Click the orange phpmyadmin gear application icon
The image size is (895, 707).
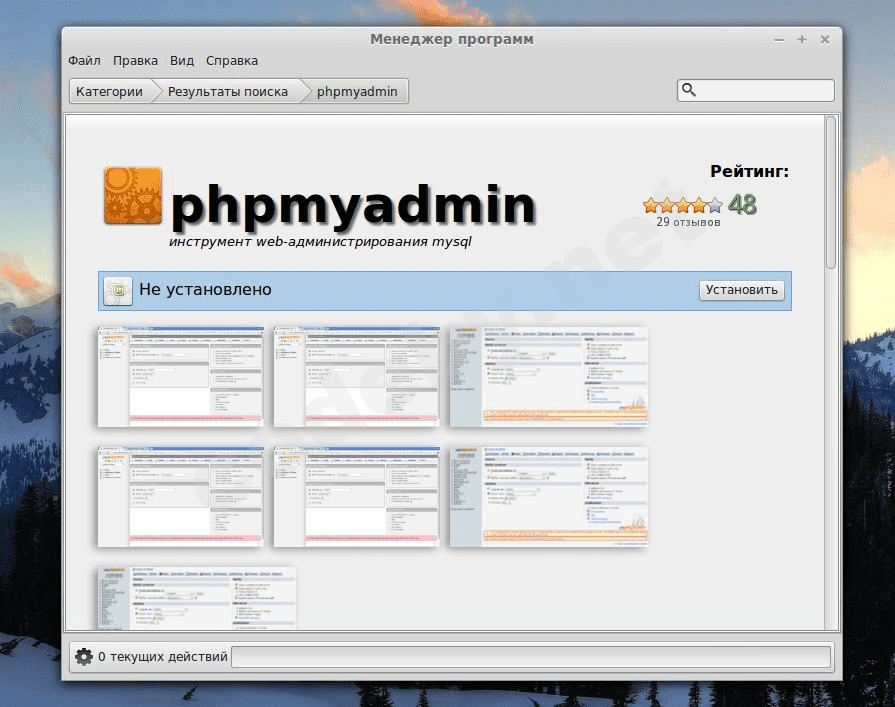click(132, 196)
